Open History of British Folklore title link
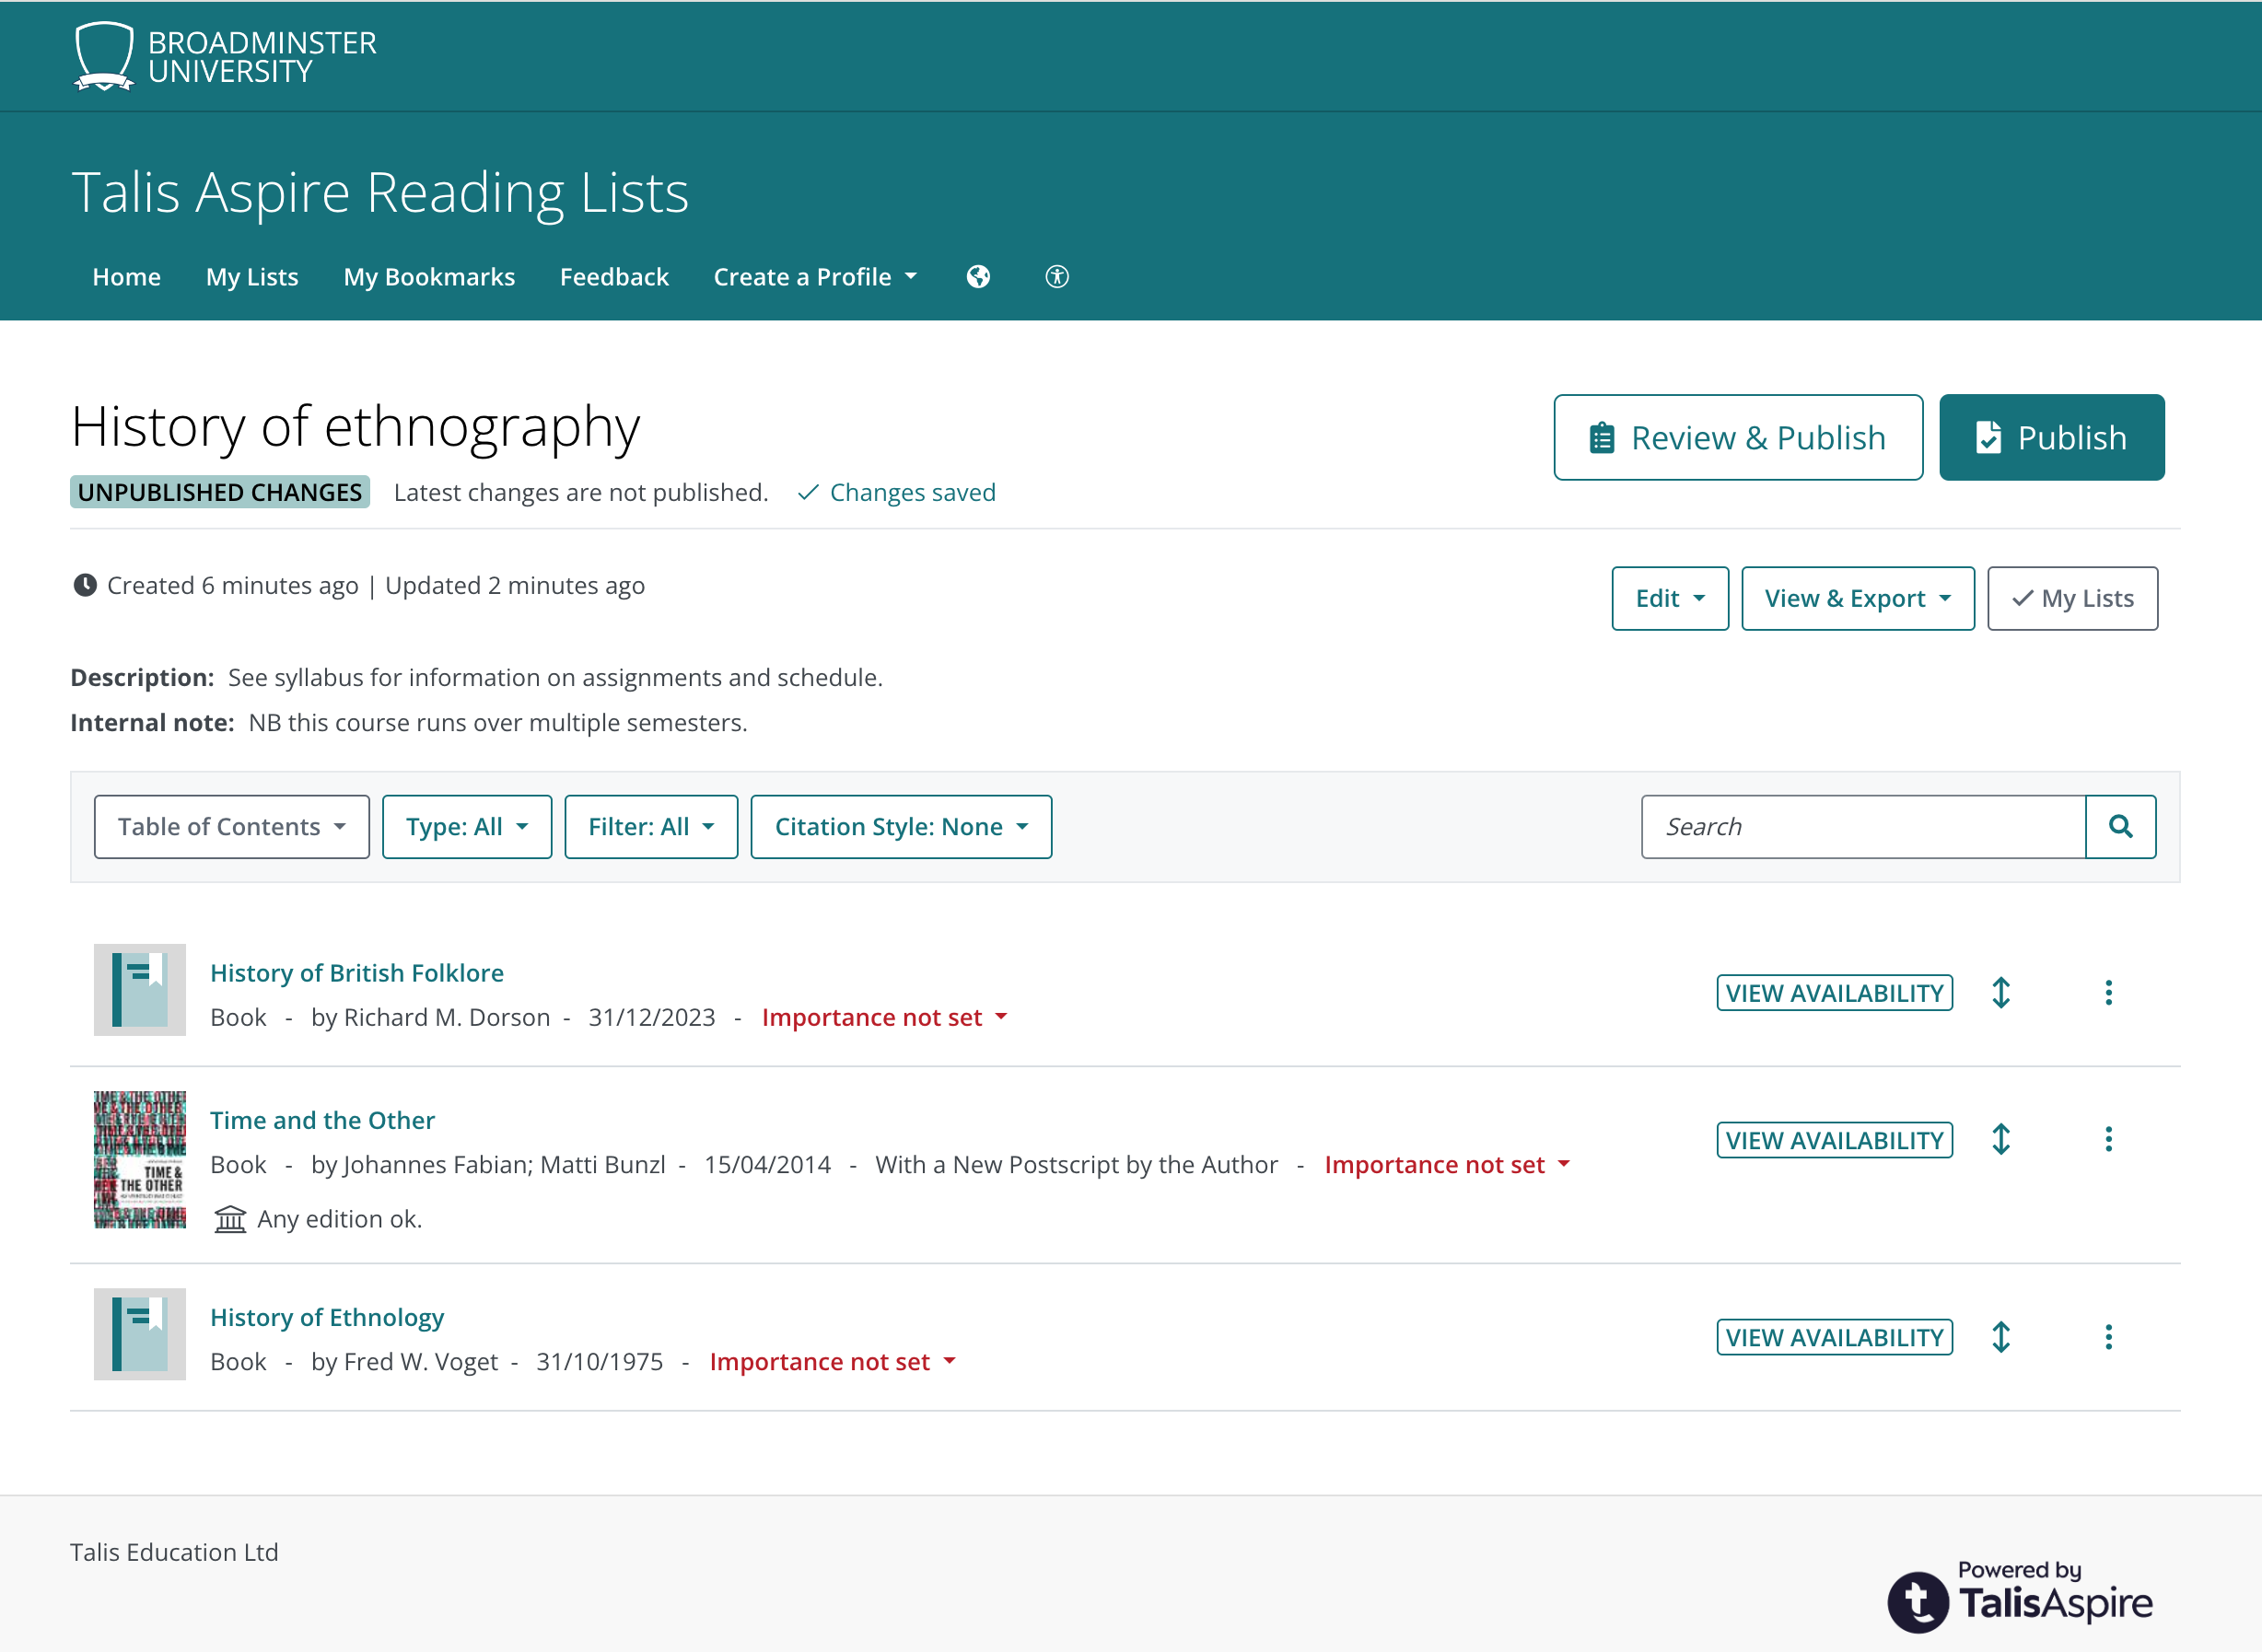 pyautogui.click(x=357, y=973)
